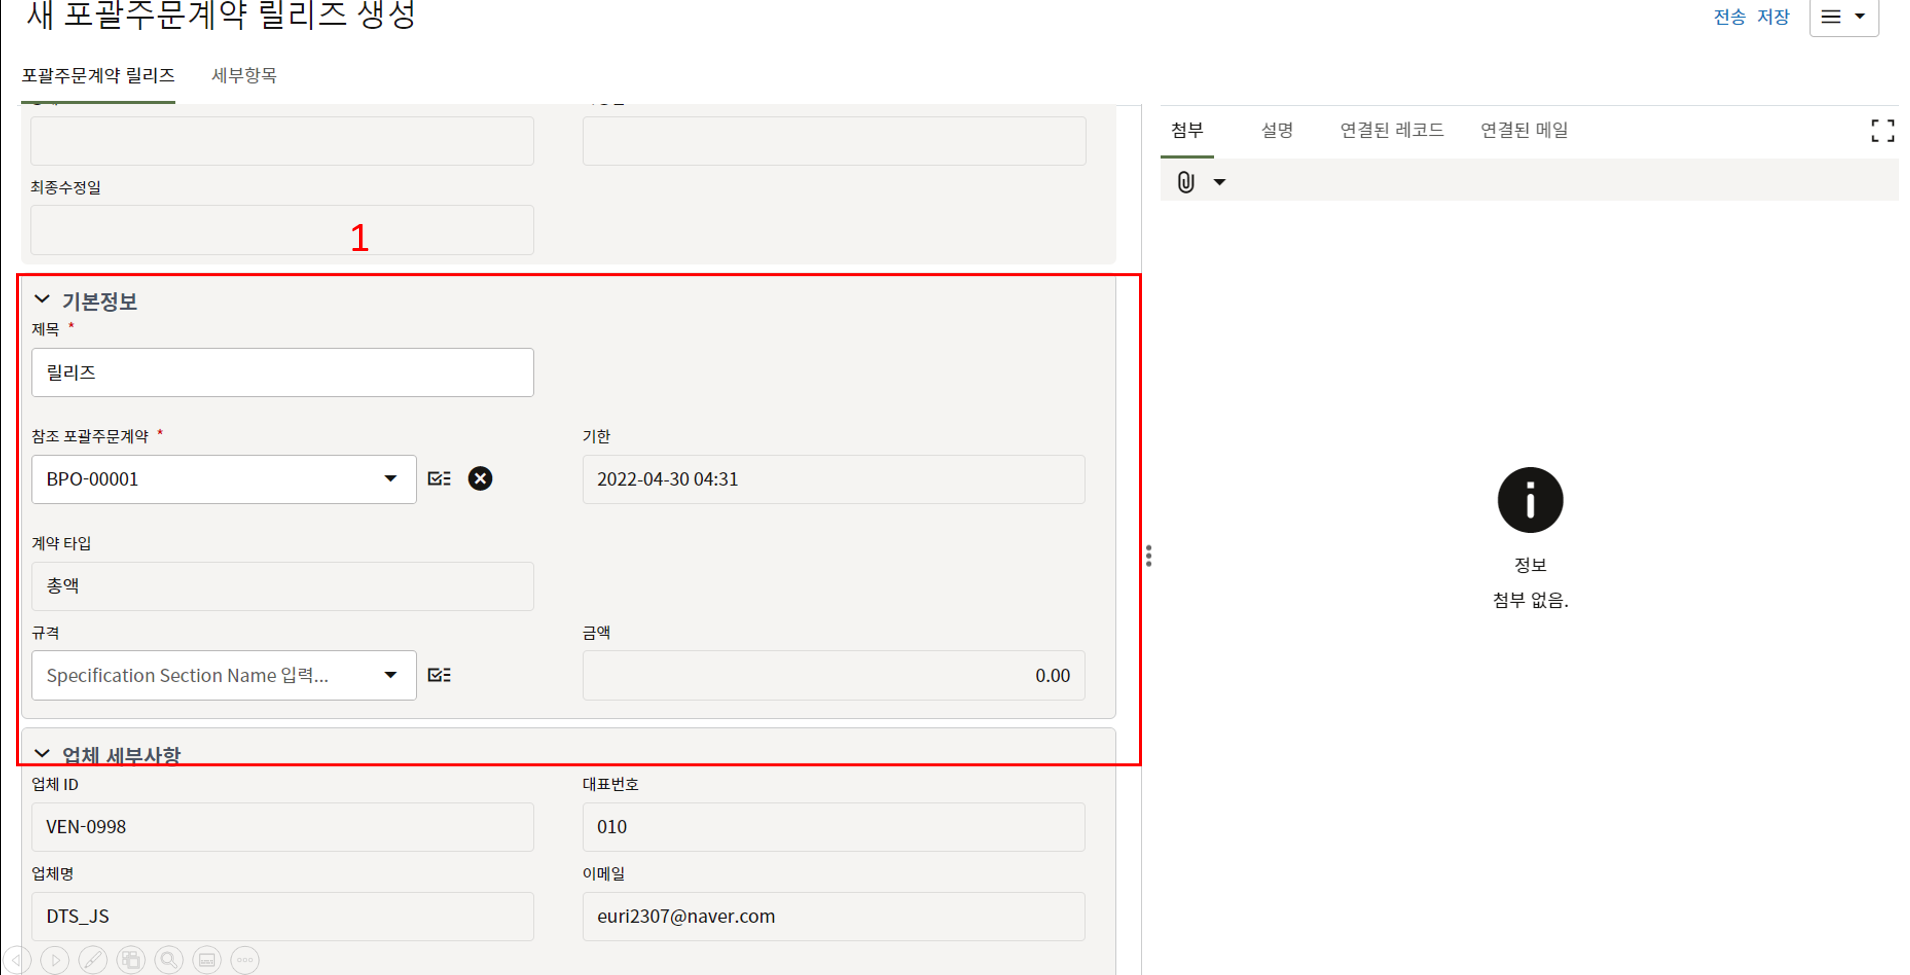Click the magnifier zoom slideshow icon

coord(169,960)
